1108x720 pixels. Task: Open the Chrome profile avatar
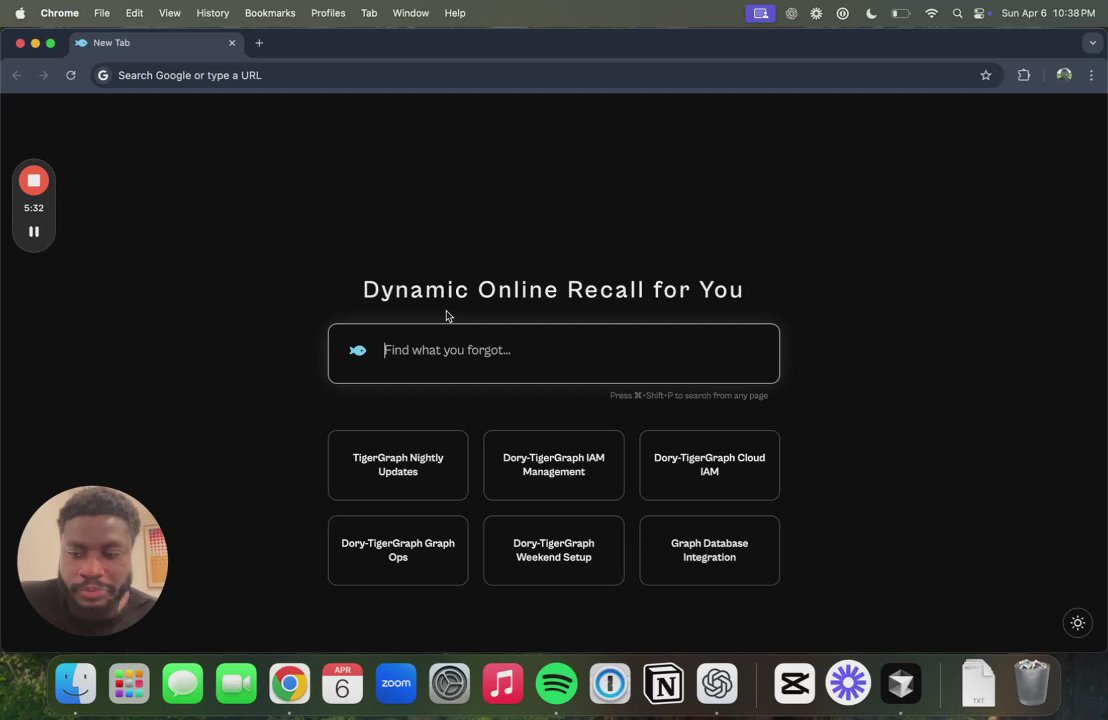tap(1063, 75)
